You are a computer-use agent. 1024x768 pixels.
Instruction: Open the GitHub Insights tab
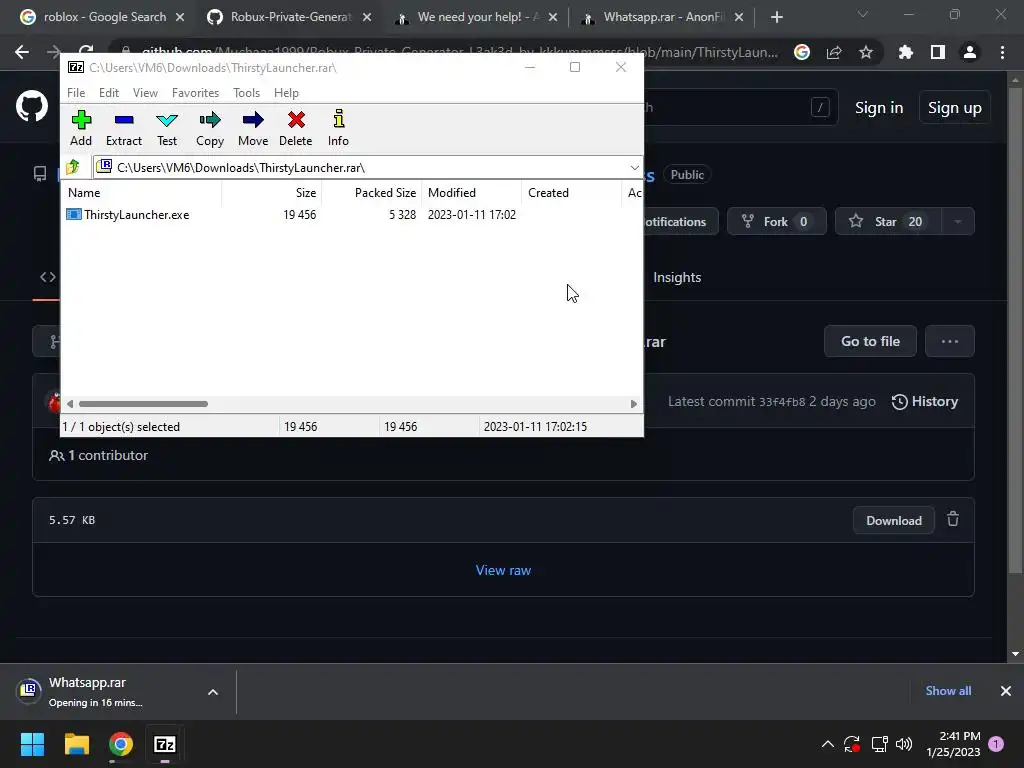677,278
